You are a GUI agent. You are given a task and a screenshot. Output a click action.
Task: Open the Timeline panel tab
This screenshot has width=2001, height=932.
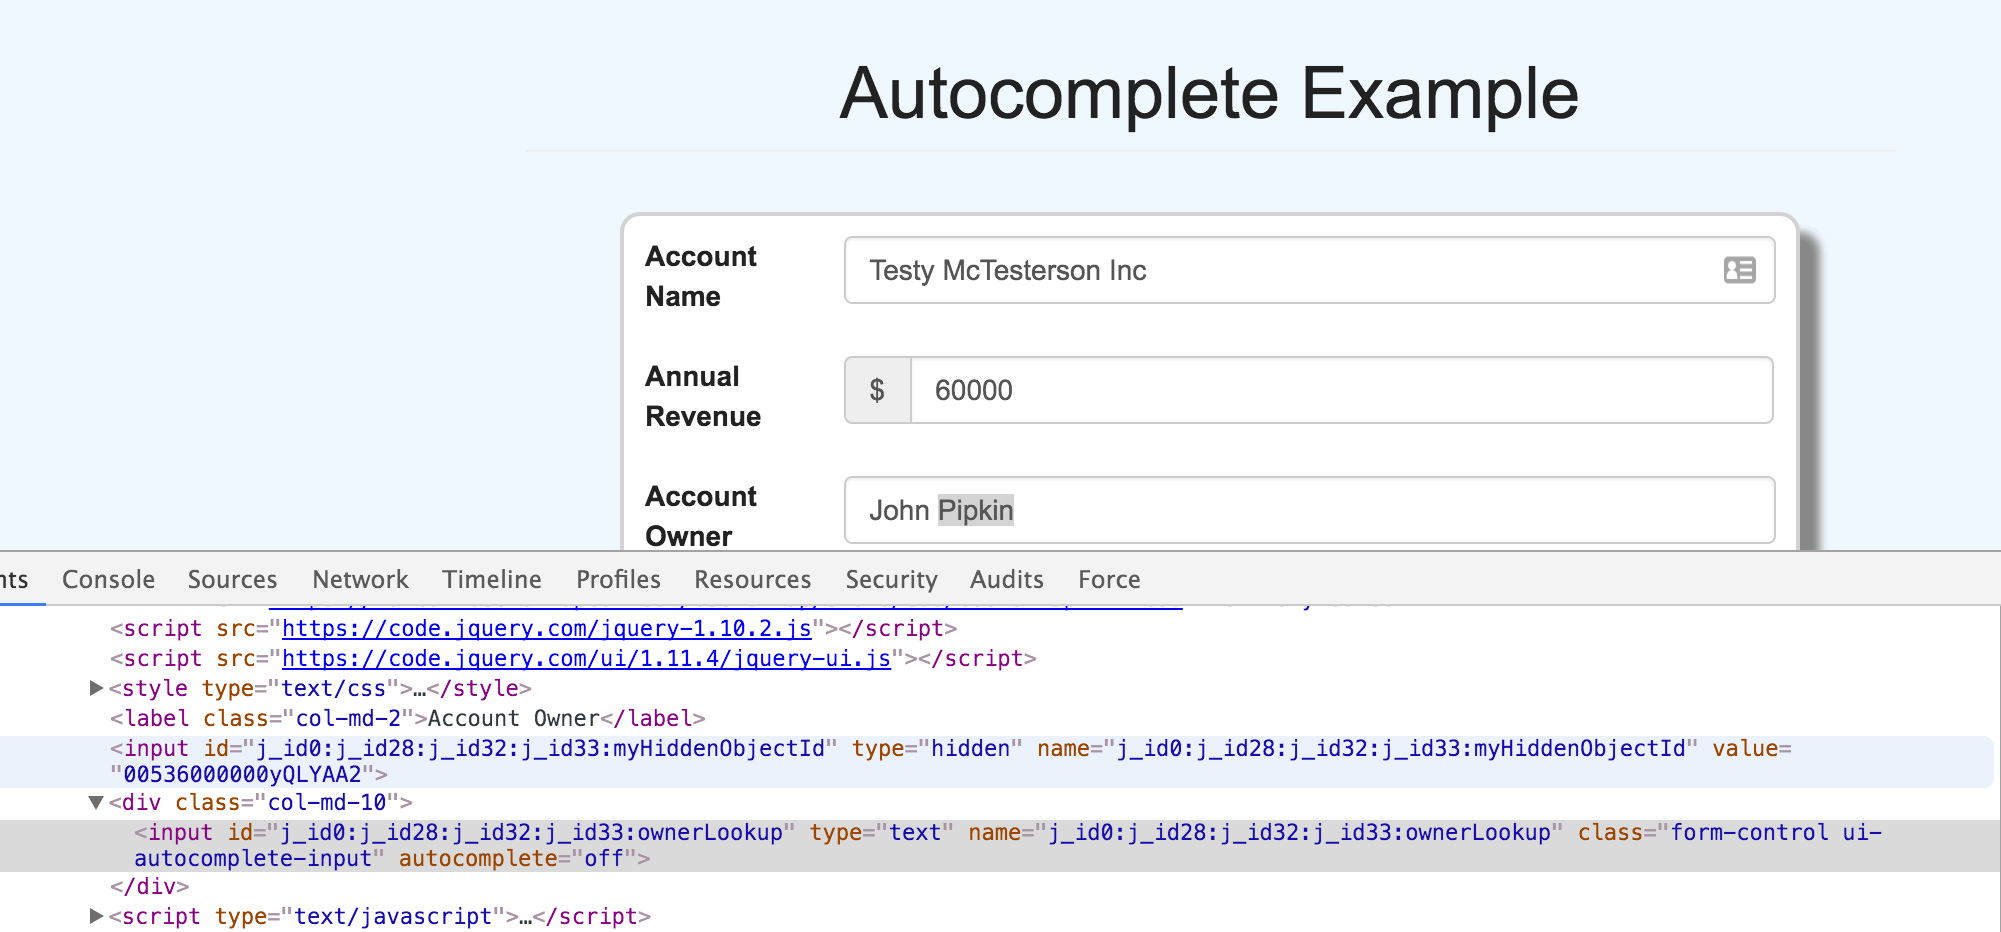tap(491, 579)
